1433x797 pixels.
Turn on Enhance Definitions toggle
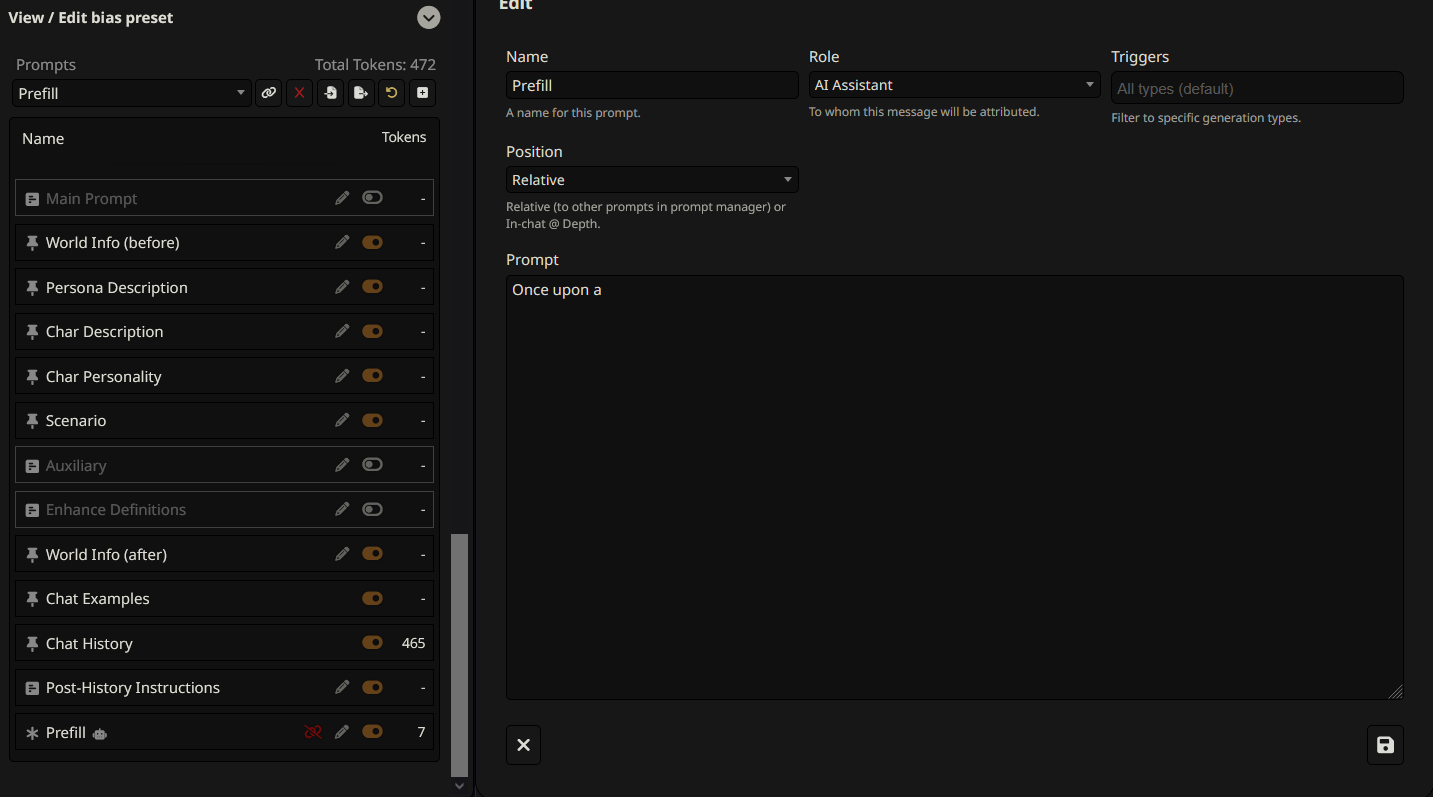coord(372,509)
